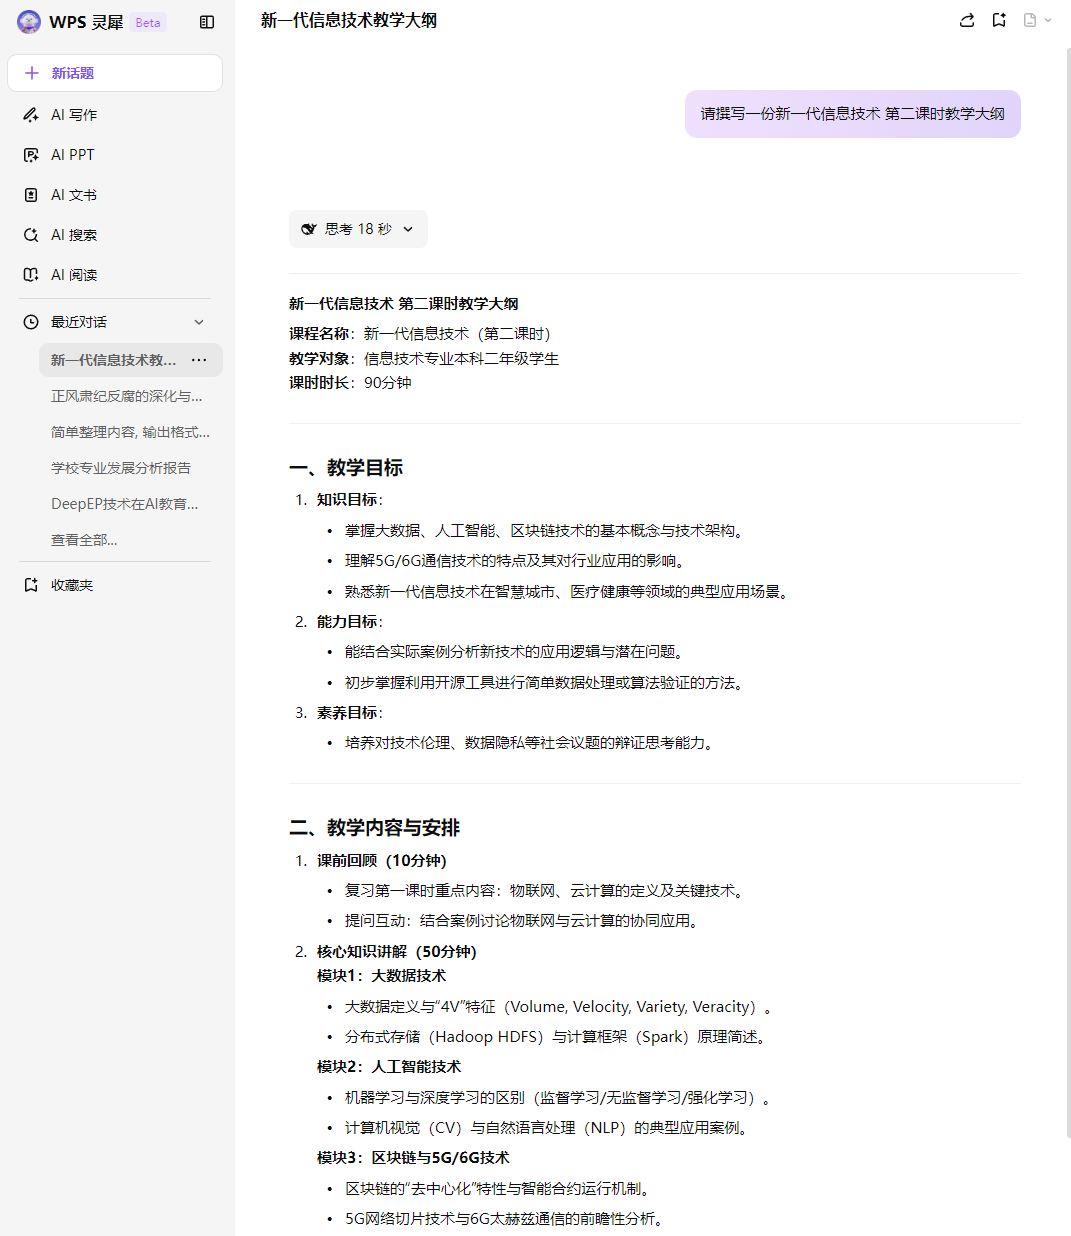Image resolution: width=1071 pixels, height=1236 pixels.
Task: Open dropdown arrow beside document export icon
Action: (1048, 20)
